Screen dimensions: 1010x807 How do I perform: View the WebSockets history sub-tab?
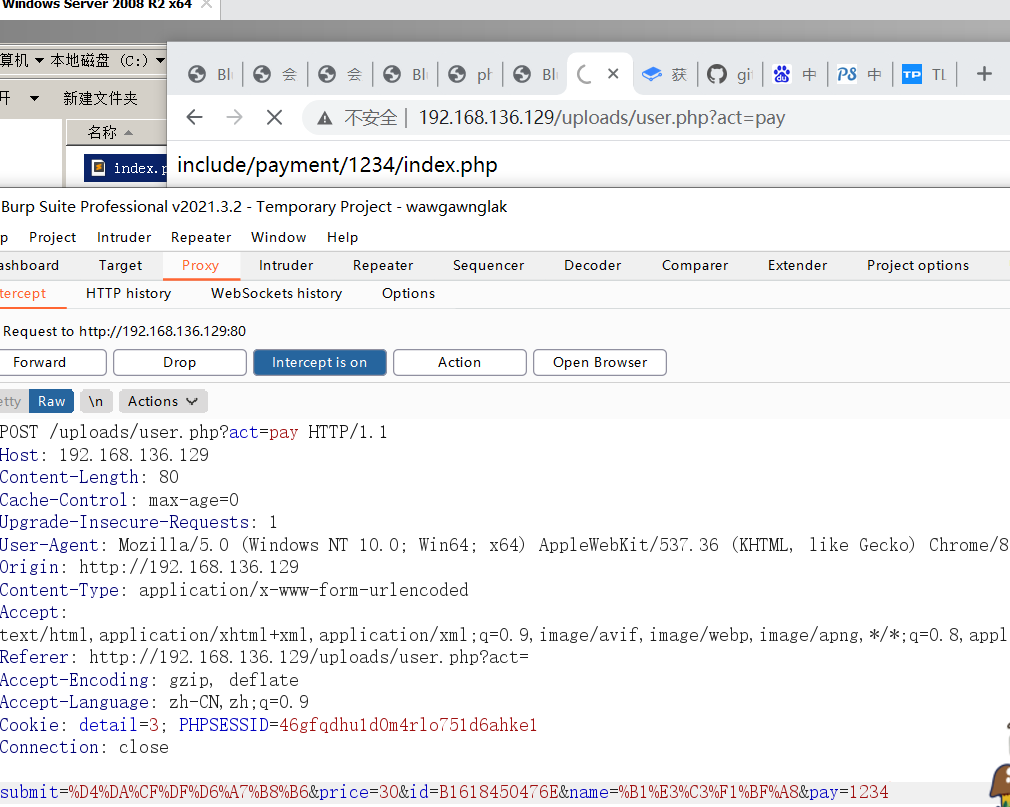click(276, 294)
